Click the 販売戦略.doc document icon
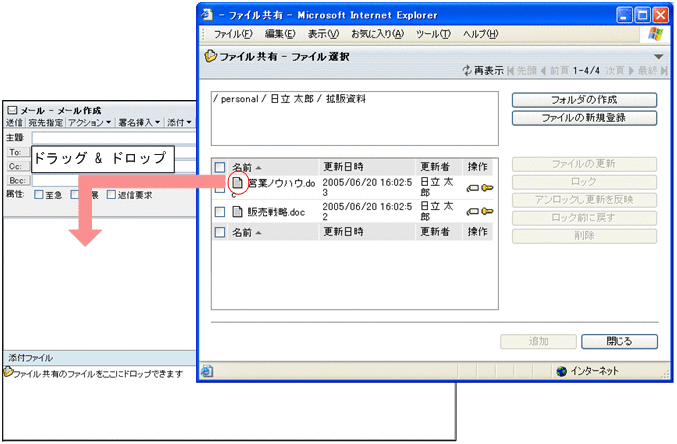 pos(237,212)
